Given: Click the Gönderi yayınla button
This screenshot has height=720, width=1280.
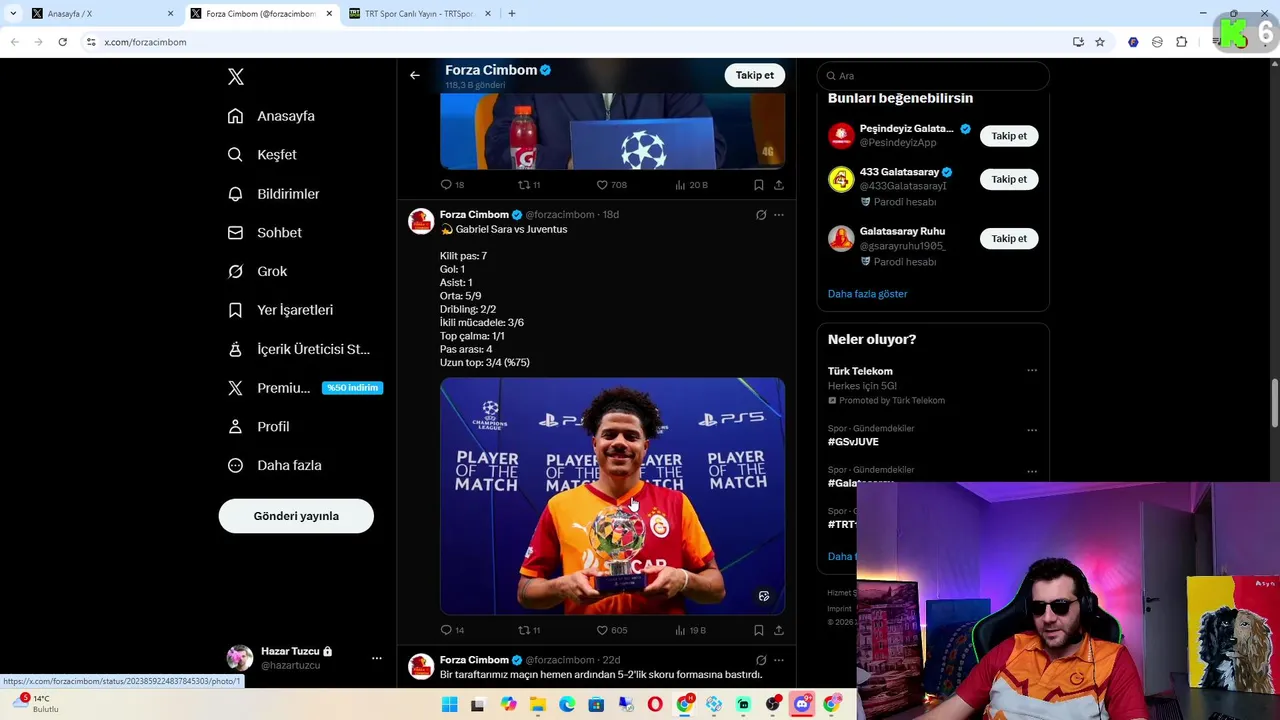Looking at the screenshot, I should tap(296, 516).
